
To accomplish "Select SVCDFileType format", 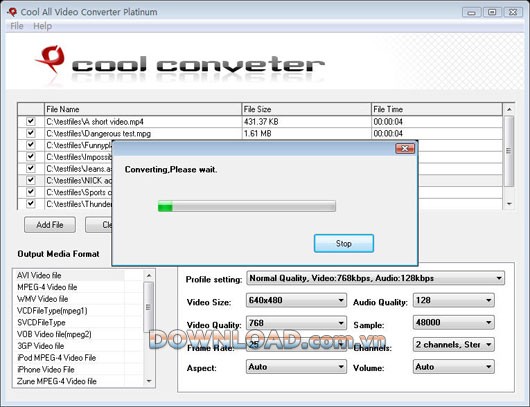I will (41, 322).
